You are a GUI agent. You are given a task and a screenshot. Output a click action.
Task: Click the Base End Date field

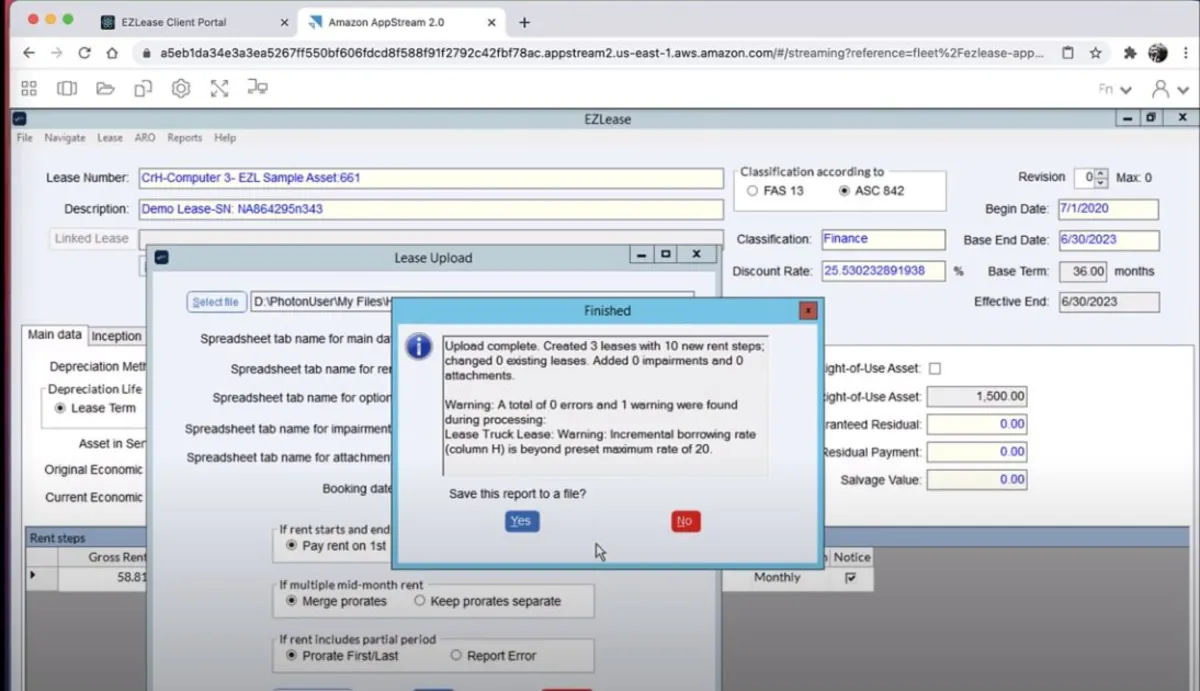tap(1109, 240)
